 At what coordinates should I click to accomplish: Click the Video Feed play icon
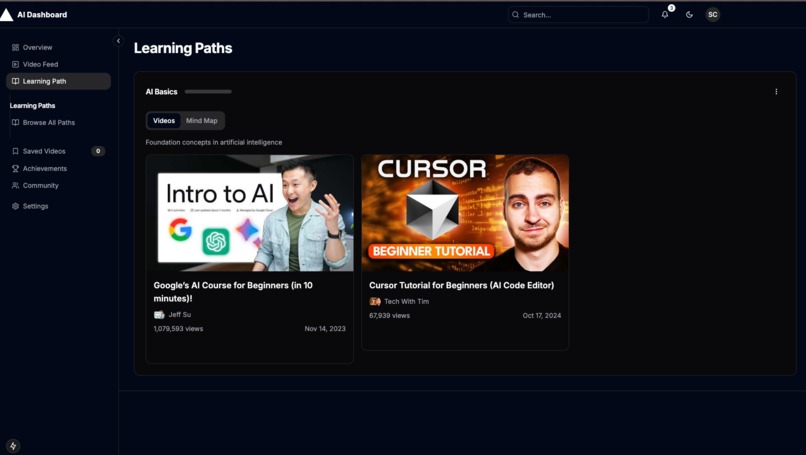[x=15, y=64]
